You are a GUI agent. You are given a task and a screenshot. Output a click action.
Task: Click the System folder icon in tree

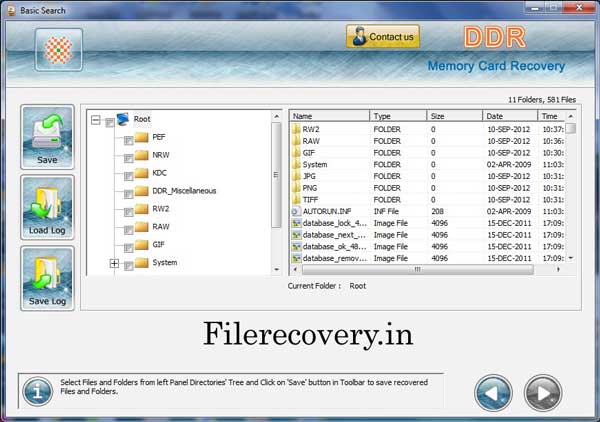click(142, 262)
